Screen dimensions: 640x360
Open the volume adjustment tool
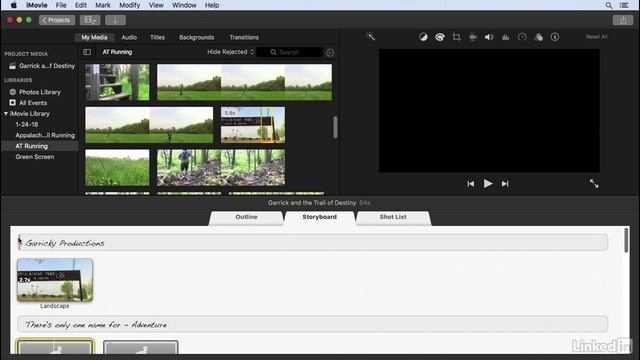[489, 37]
